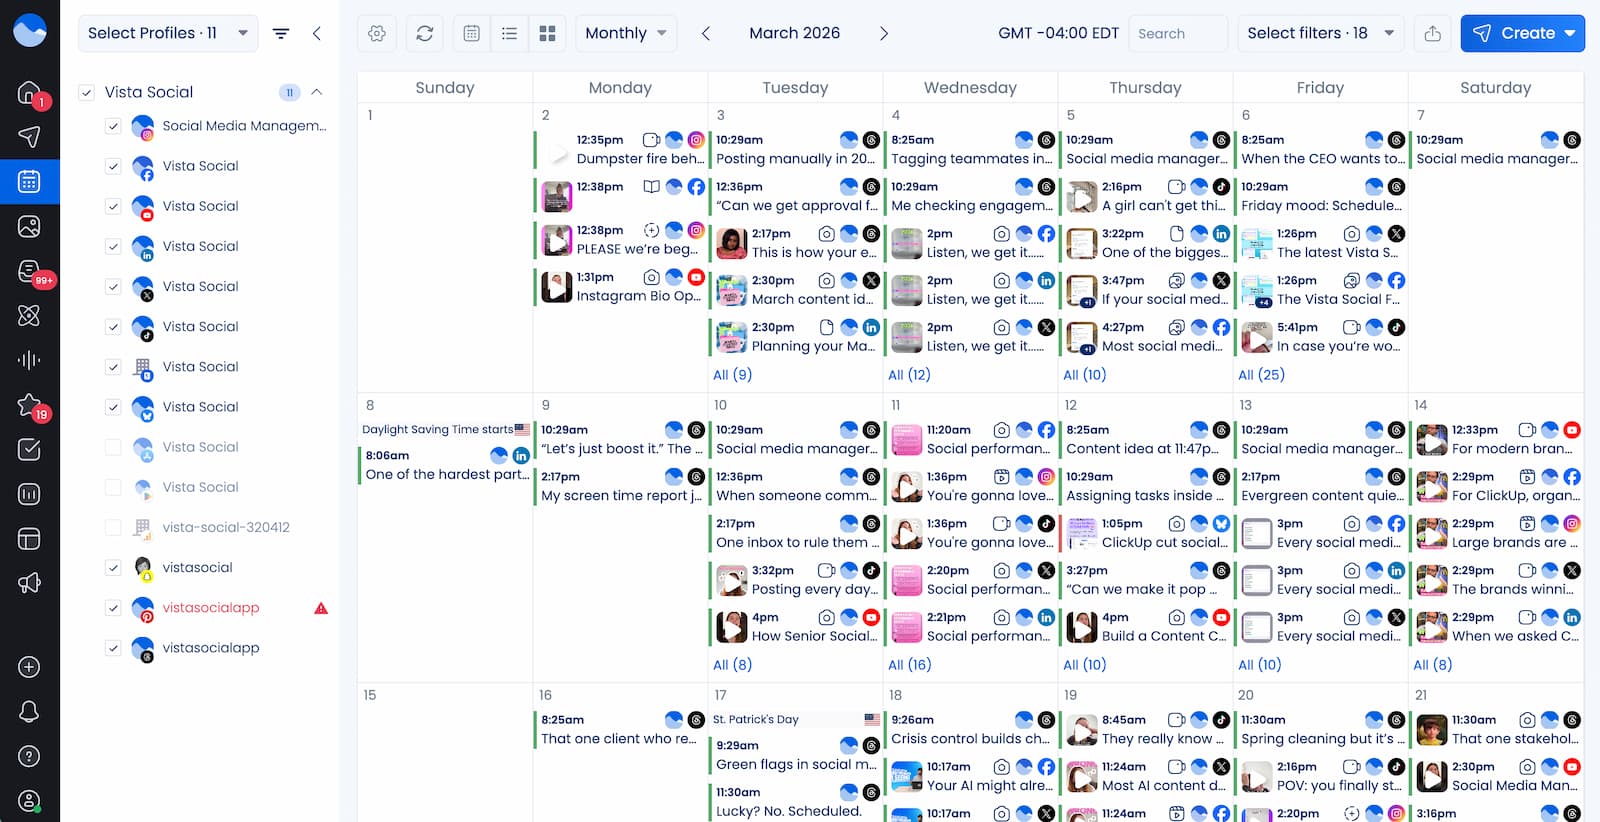Open the 'Dumpster fire beh...' post

pos(620,149)
